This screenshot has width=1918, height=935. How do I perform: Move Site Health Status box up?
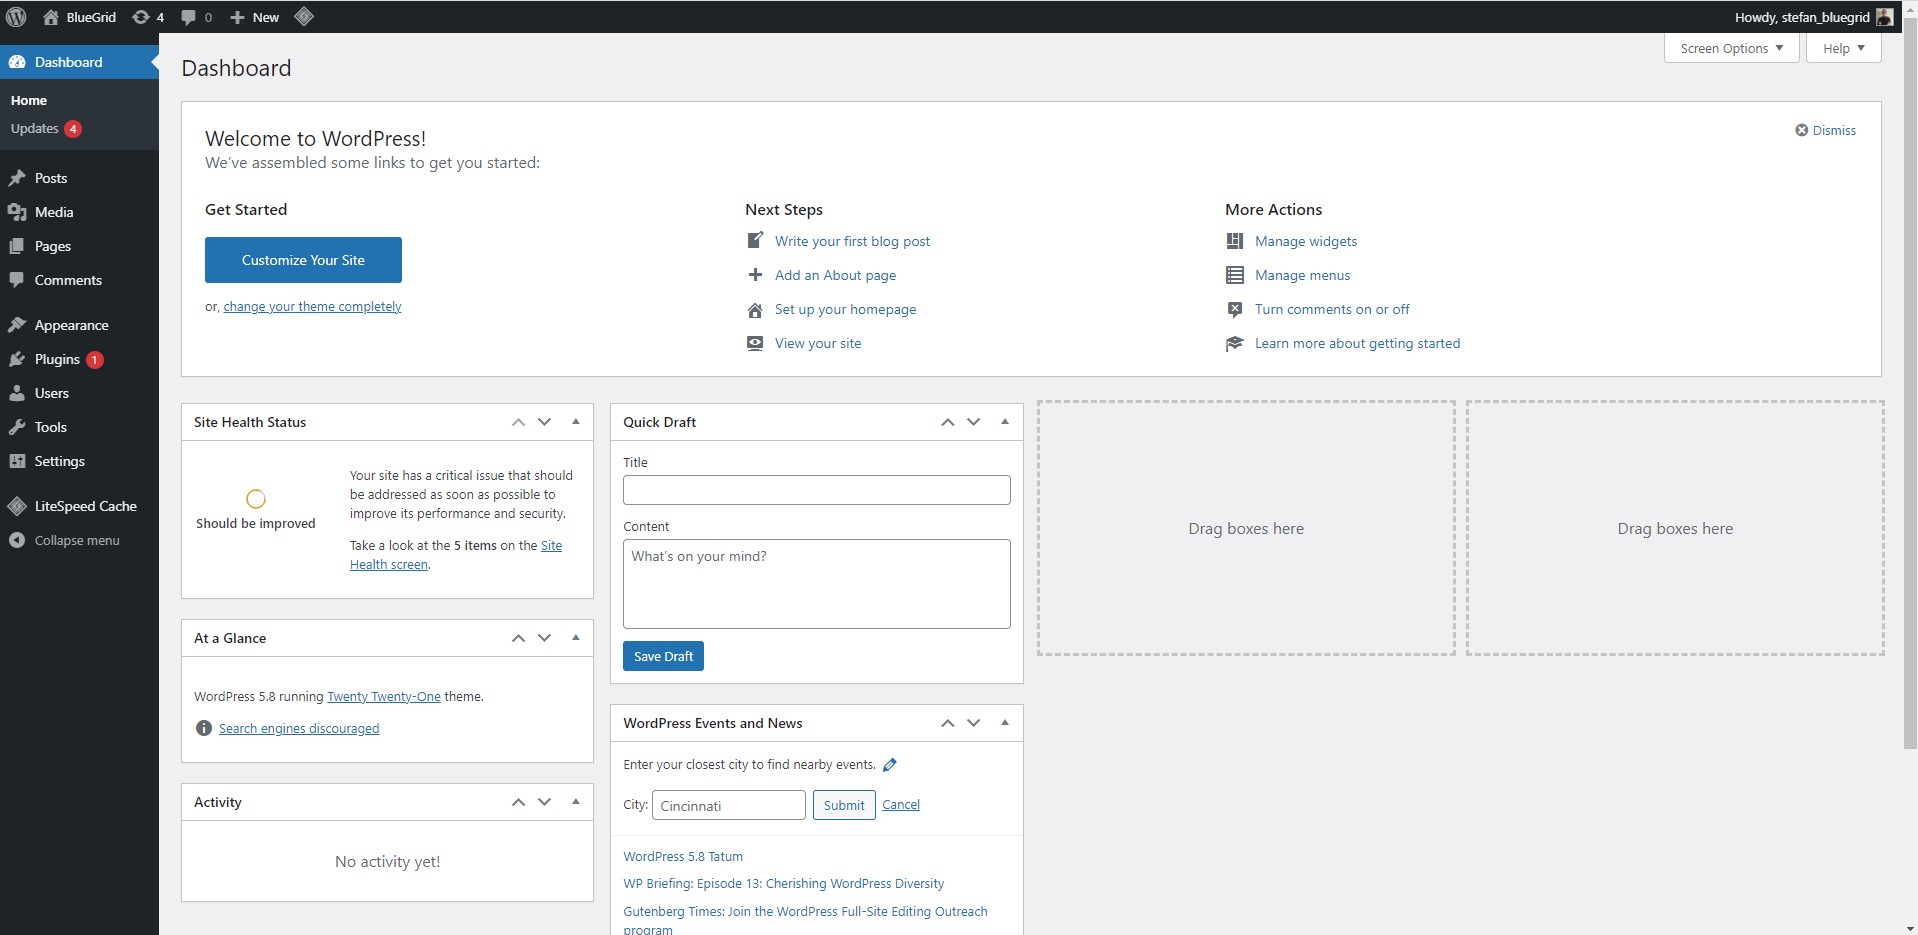click(519, 422)
